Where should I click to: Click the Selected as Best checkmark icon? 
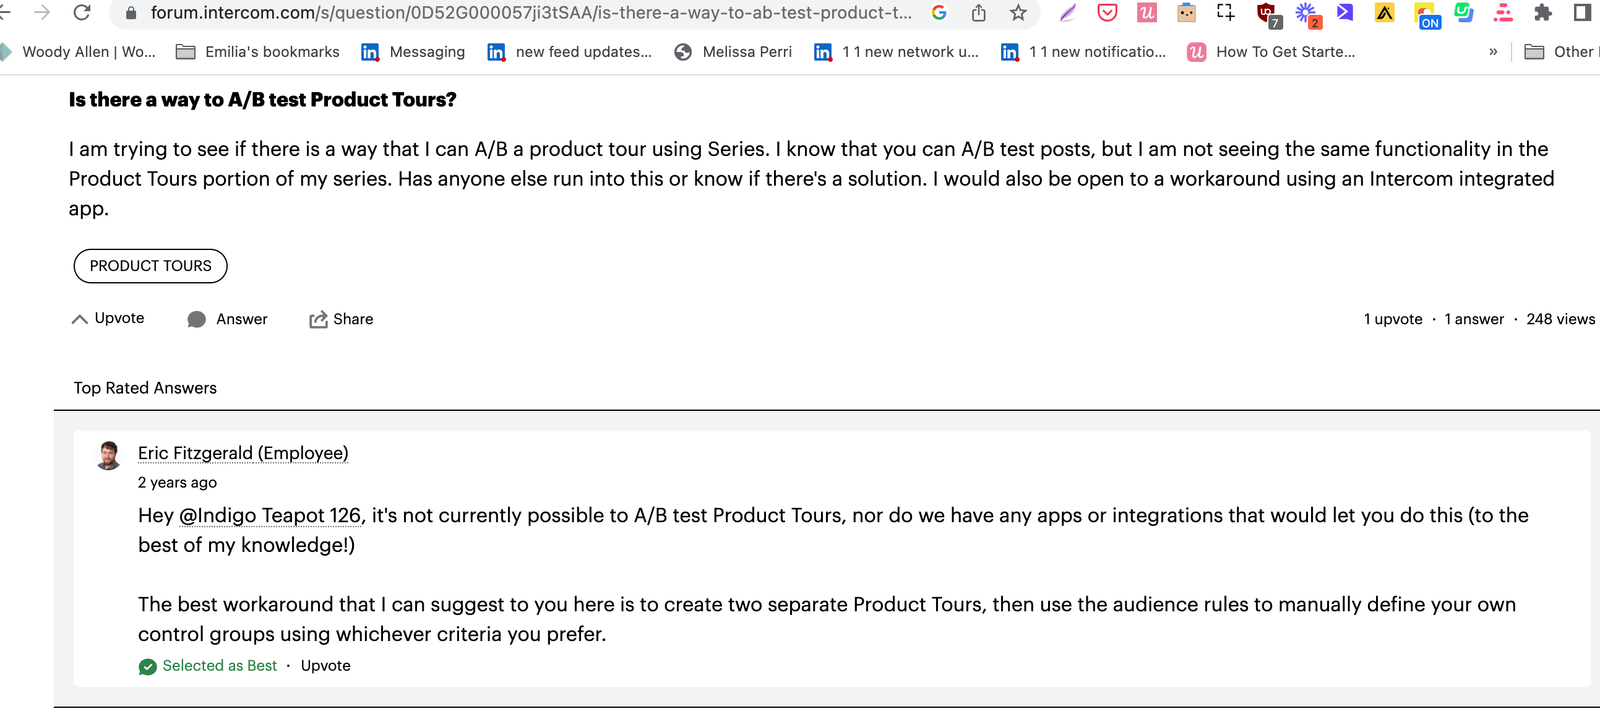coord(148,667)
